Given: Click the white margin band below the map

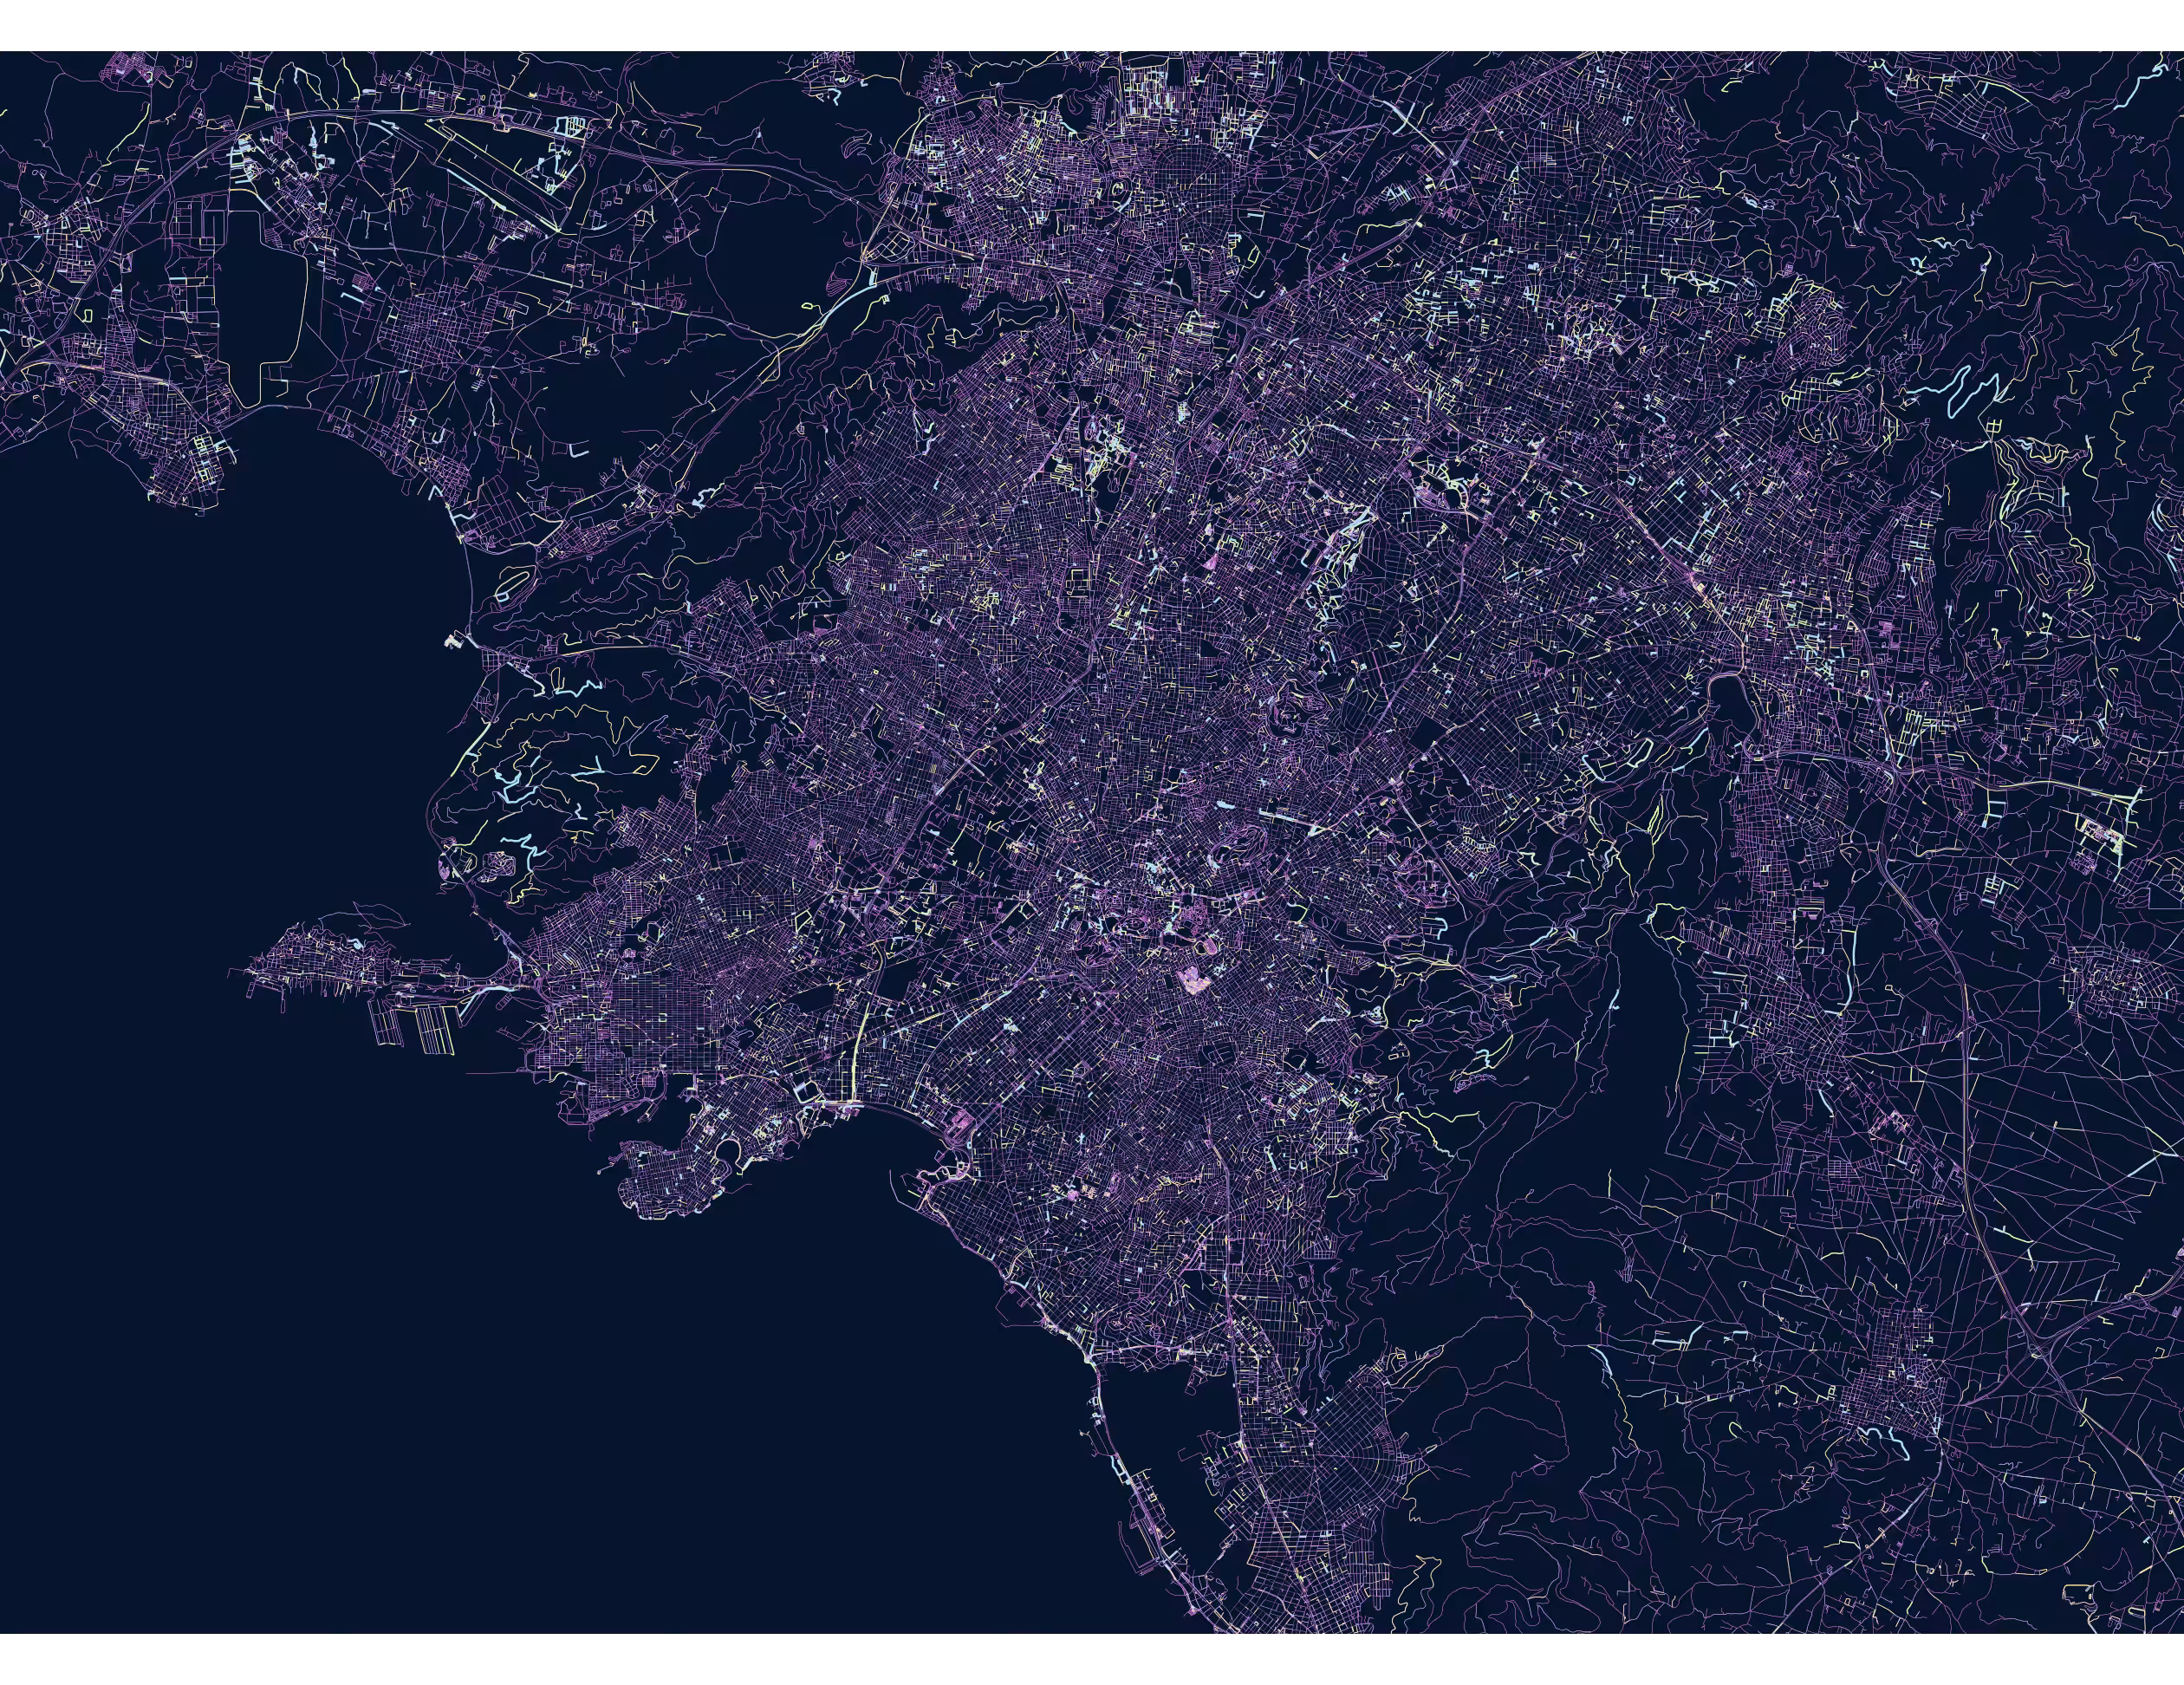Looking at the screenshot, I should click(x=1092, y=1659).
